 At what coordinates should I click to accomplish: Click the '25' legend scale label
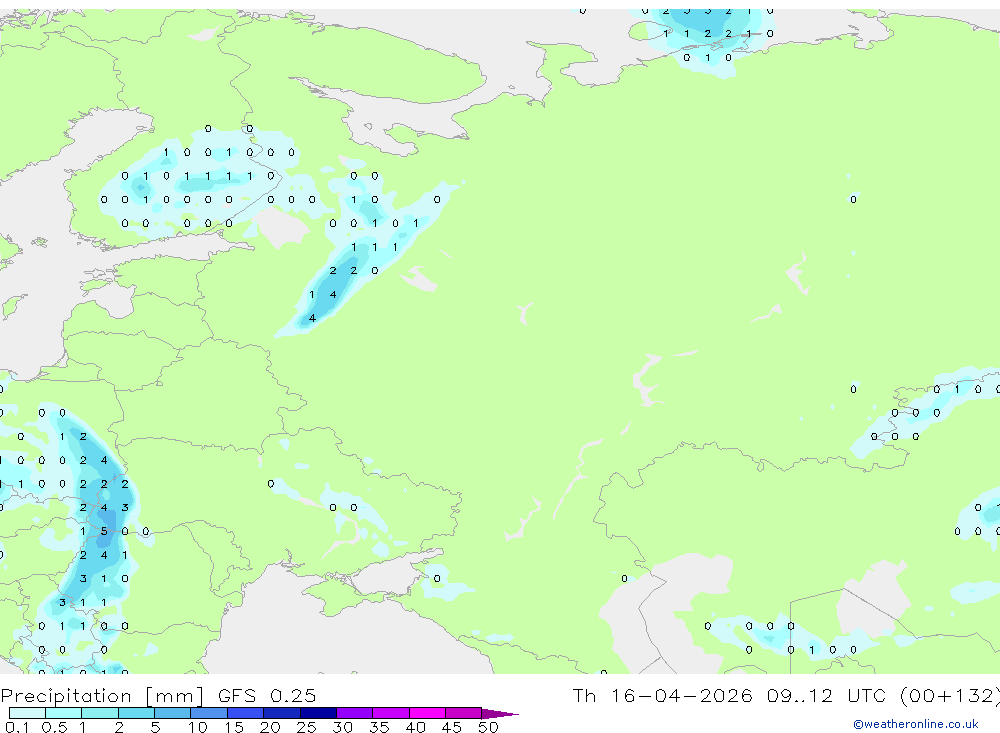click(x=306, y=727)
